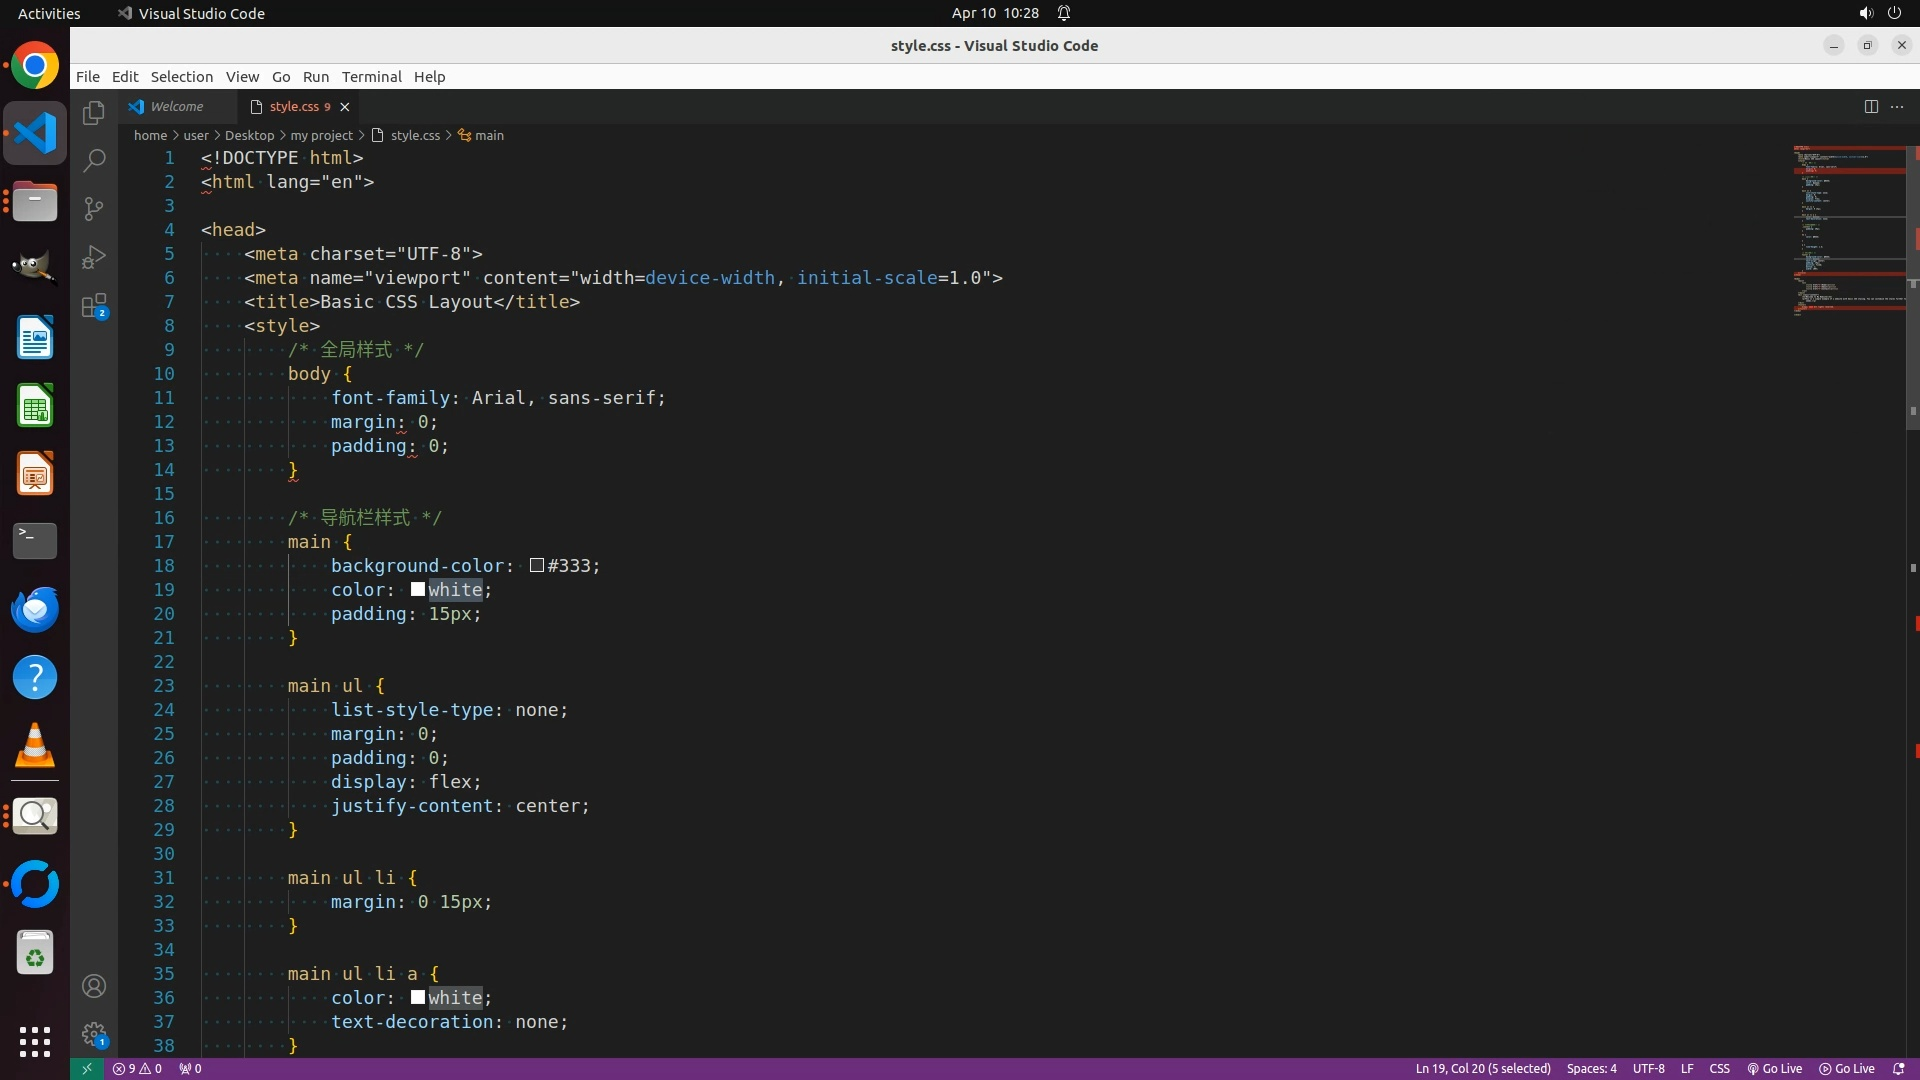The height and width of the screenshot is (1080, 1920).
Task: Close the style.css tab
Action: [x=345, y=107]
